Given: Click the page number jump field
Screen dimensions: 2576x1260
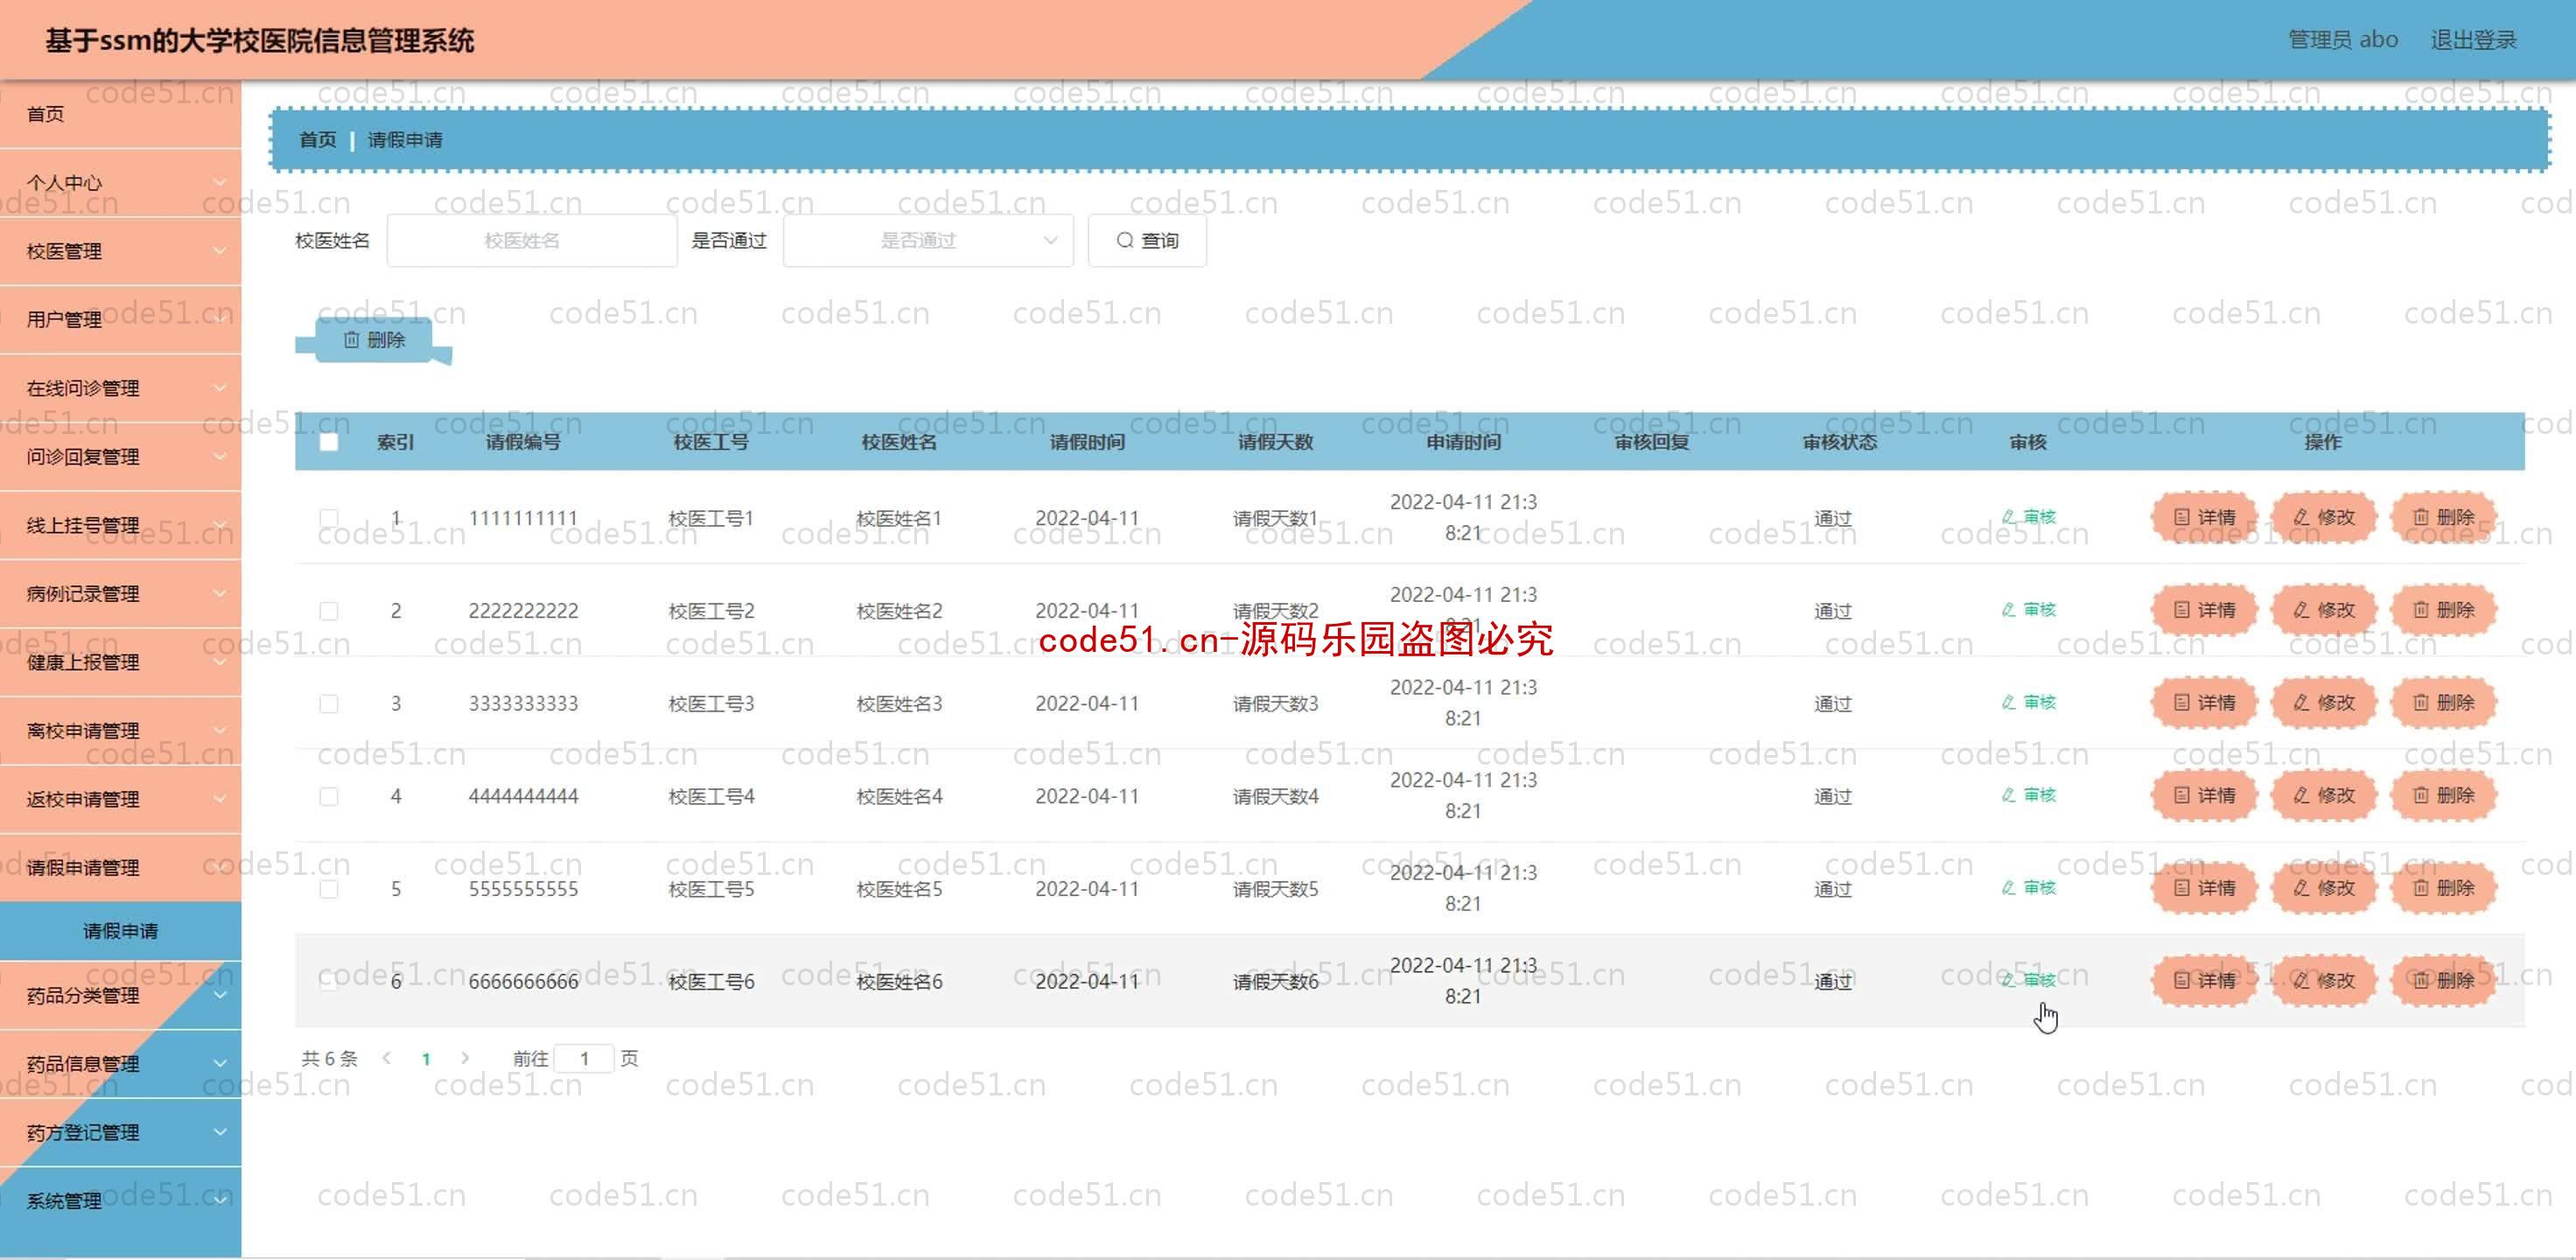Looking at the screenshot, I should (584, 1058).
